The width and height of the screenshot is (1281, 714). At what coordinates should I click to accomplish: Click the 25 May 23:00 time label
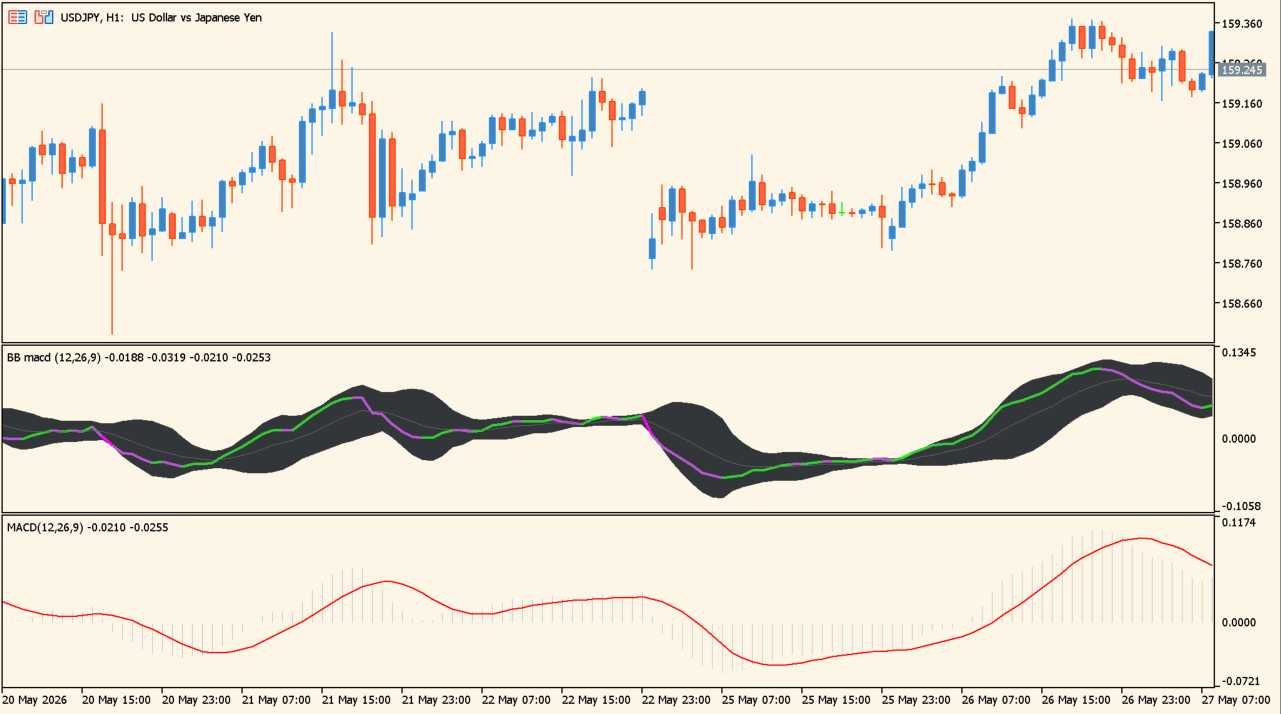(916, 699)
